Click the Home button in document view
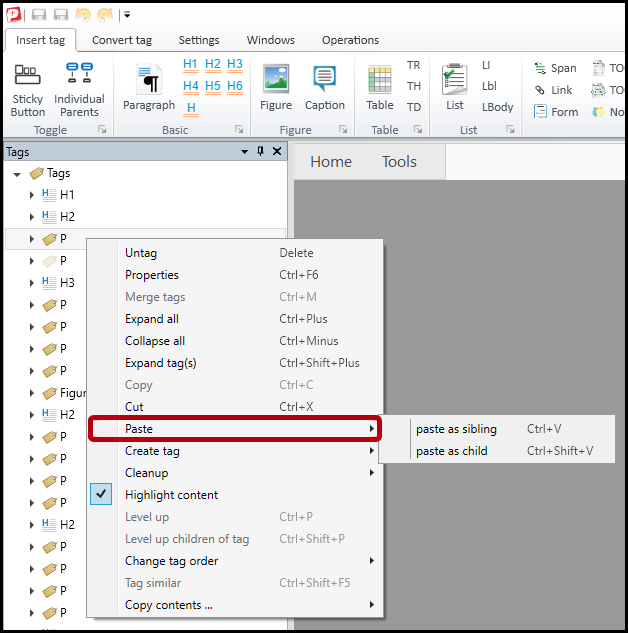 pos(331,162)
